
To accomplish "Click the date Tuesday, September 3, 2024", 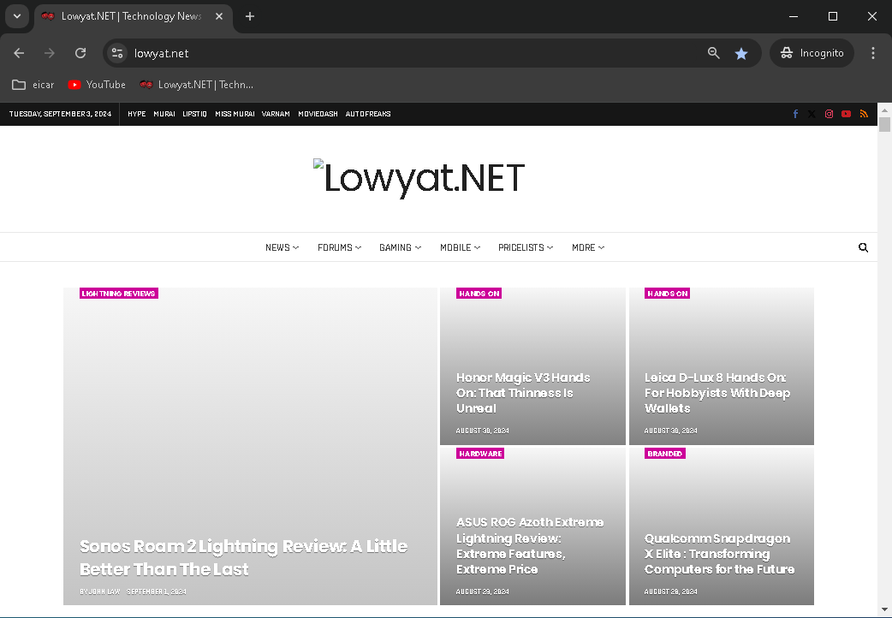I will pyautogui.click(x=60, y=114).
